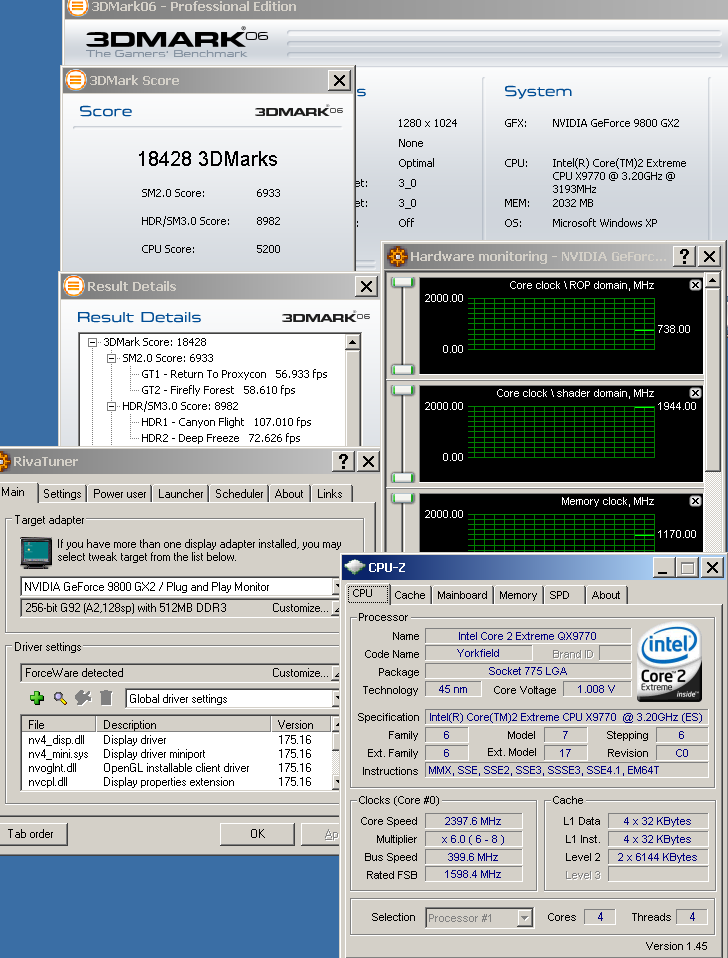Click the monitor icon in Target adapter
728x958 pixels.
coord(36,552)
